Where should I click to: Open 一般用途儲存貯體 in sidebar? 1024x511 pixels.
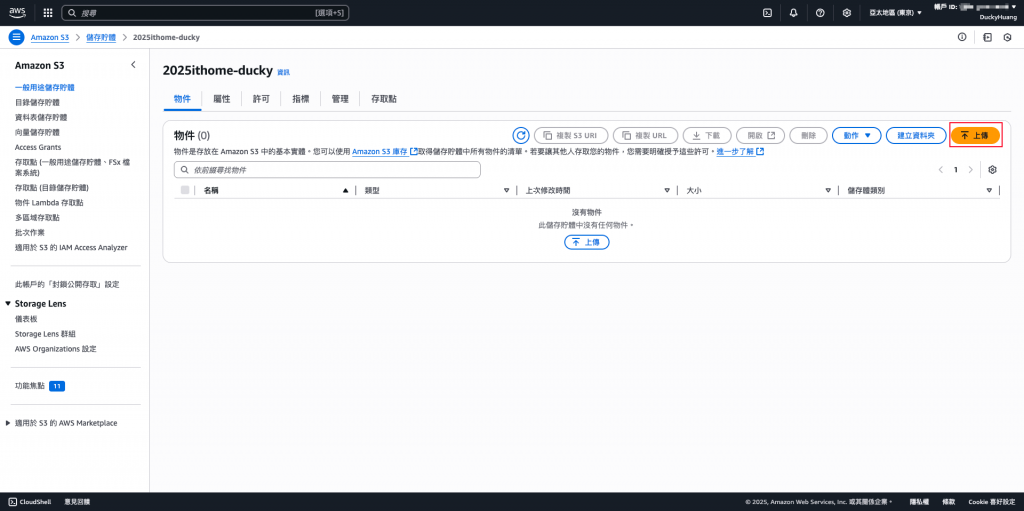click(44, 88)
